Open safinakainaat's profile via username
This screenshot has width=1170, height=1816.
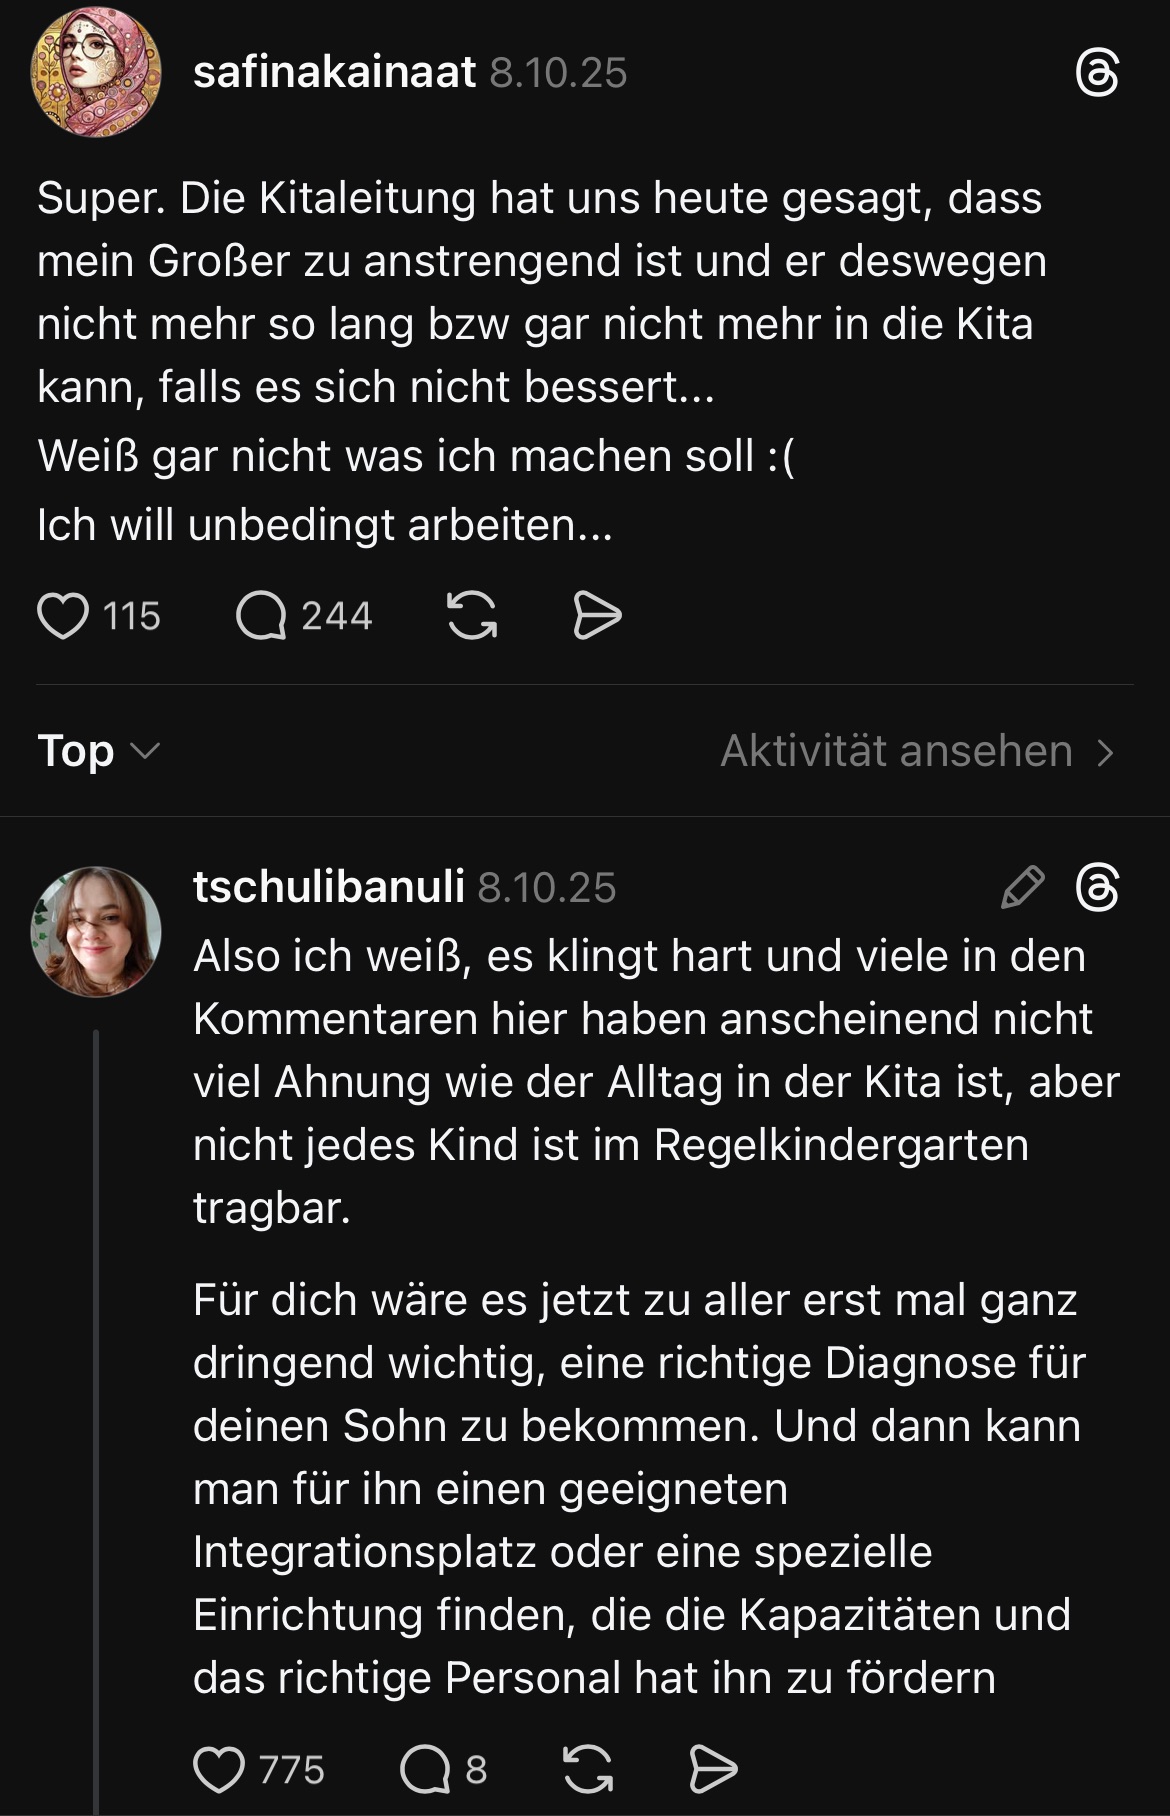pos(334,73)
